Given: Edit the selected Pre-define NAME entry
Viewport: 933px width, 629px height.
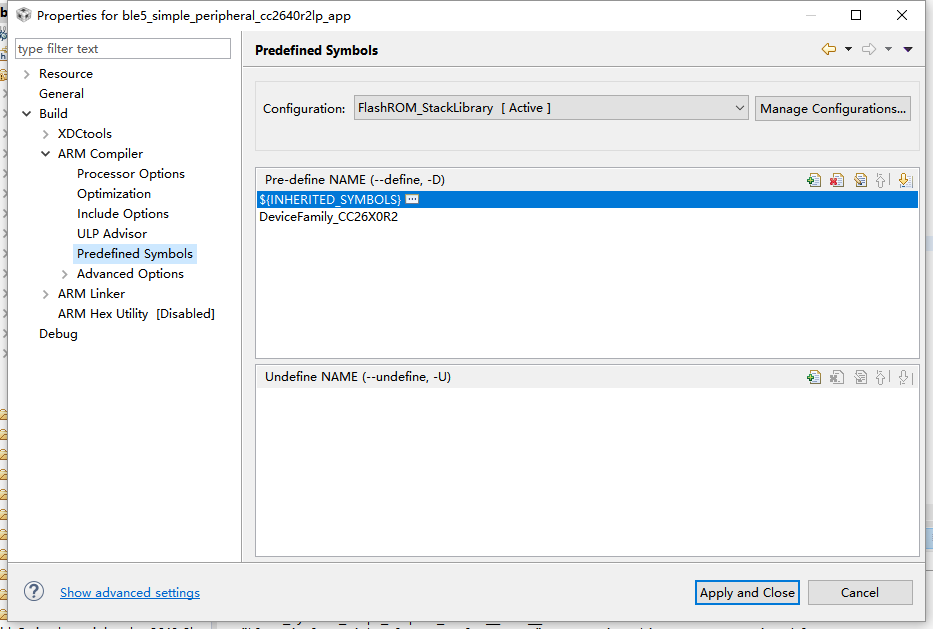Looking at the screenshot, I should 860,180.
